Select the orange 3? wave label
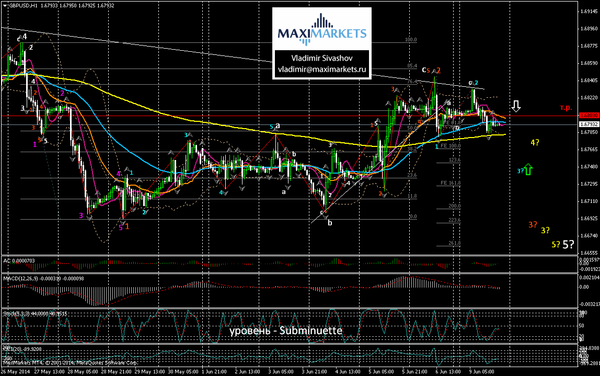This screenshot has width=600, height=376. pyautogui.click(x=533, y=225)
